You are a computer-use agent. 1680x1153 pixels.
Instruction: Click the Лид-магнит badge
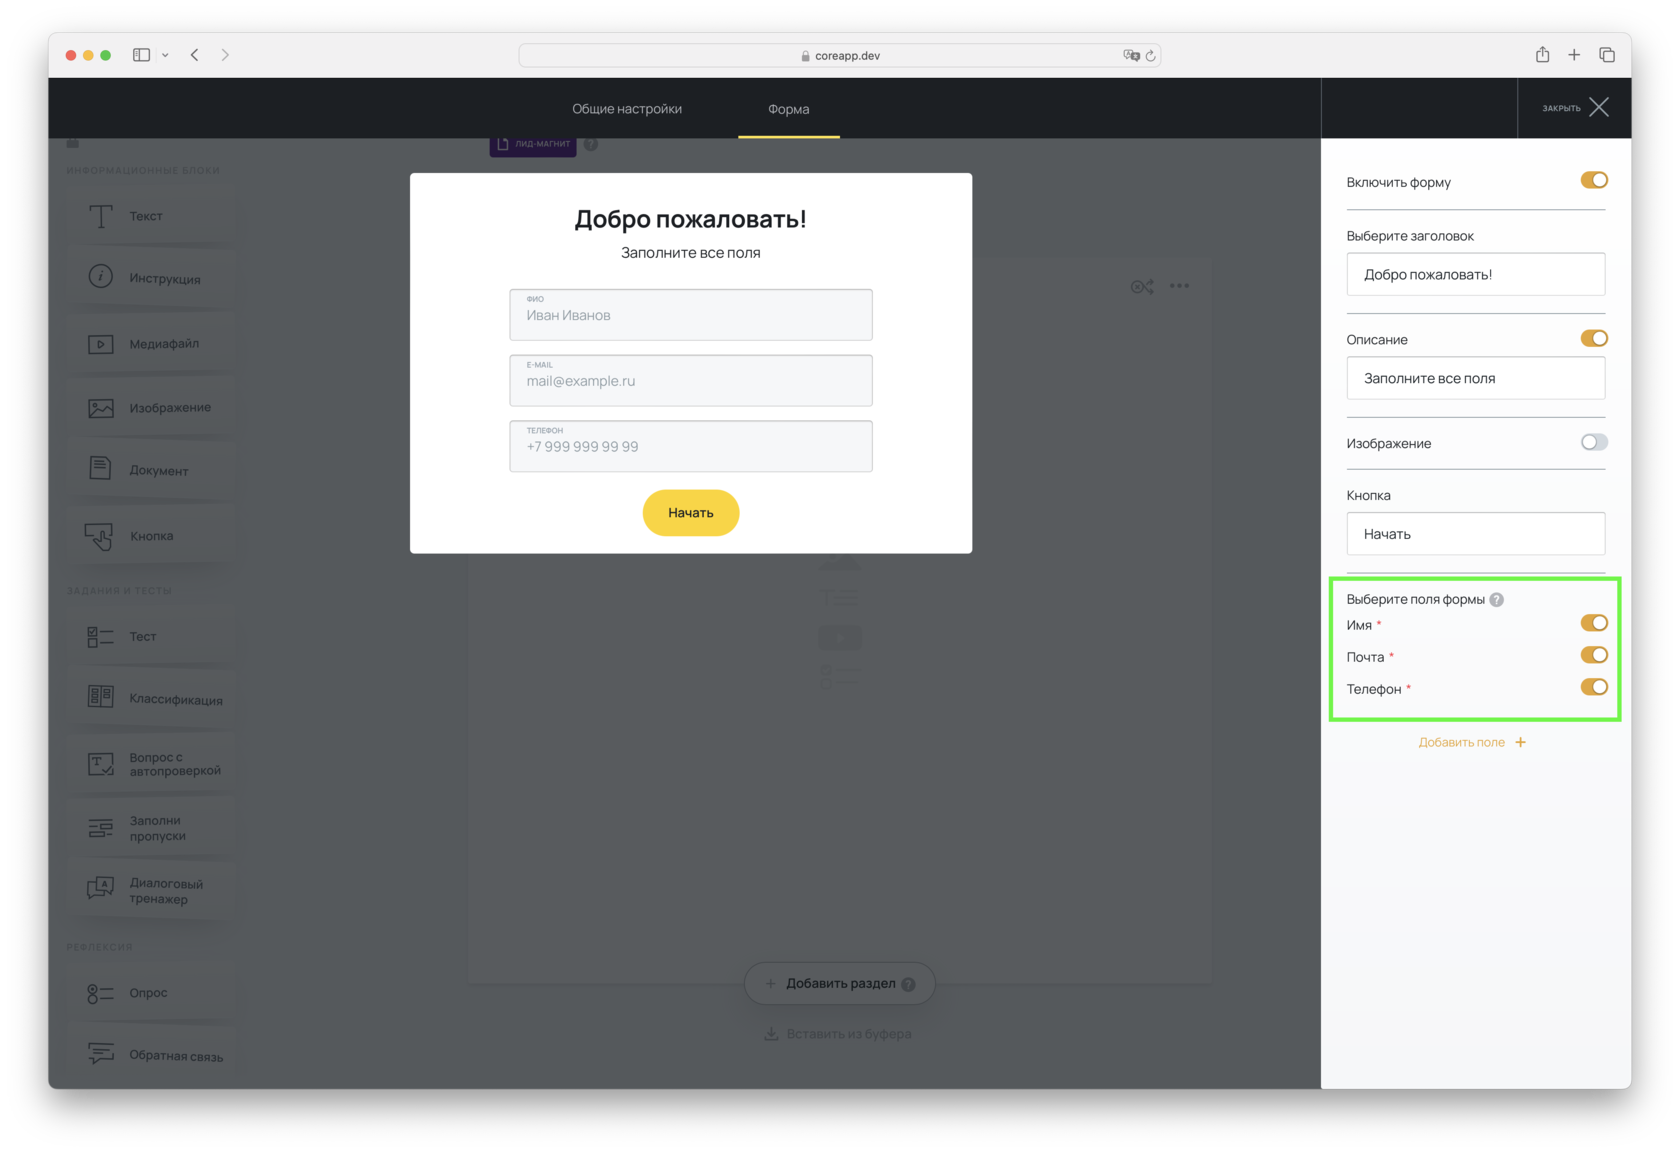pyautogui.click(x=533, y=144)
